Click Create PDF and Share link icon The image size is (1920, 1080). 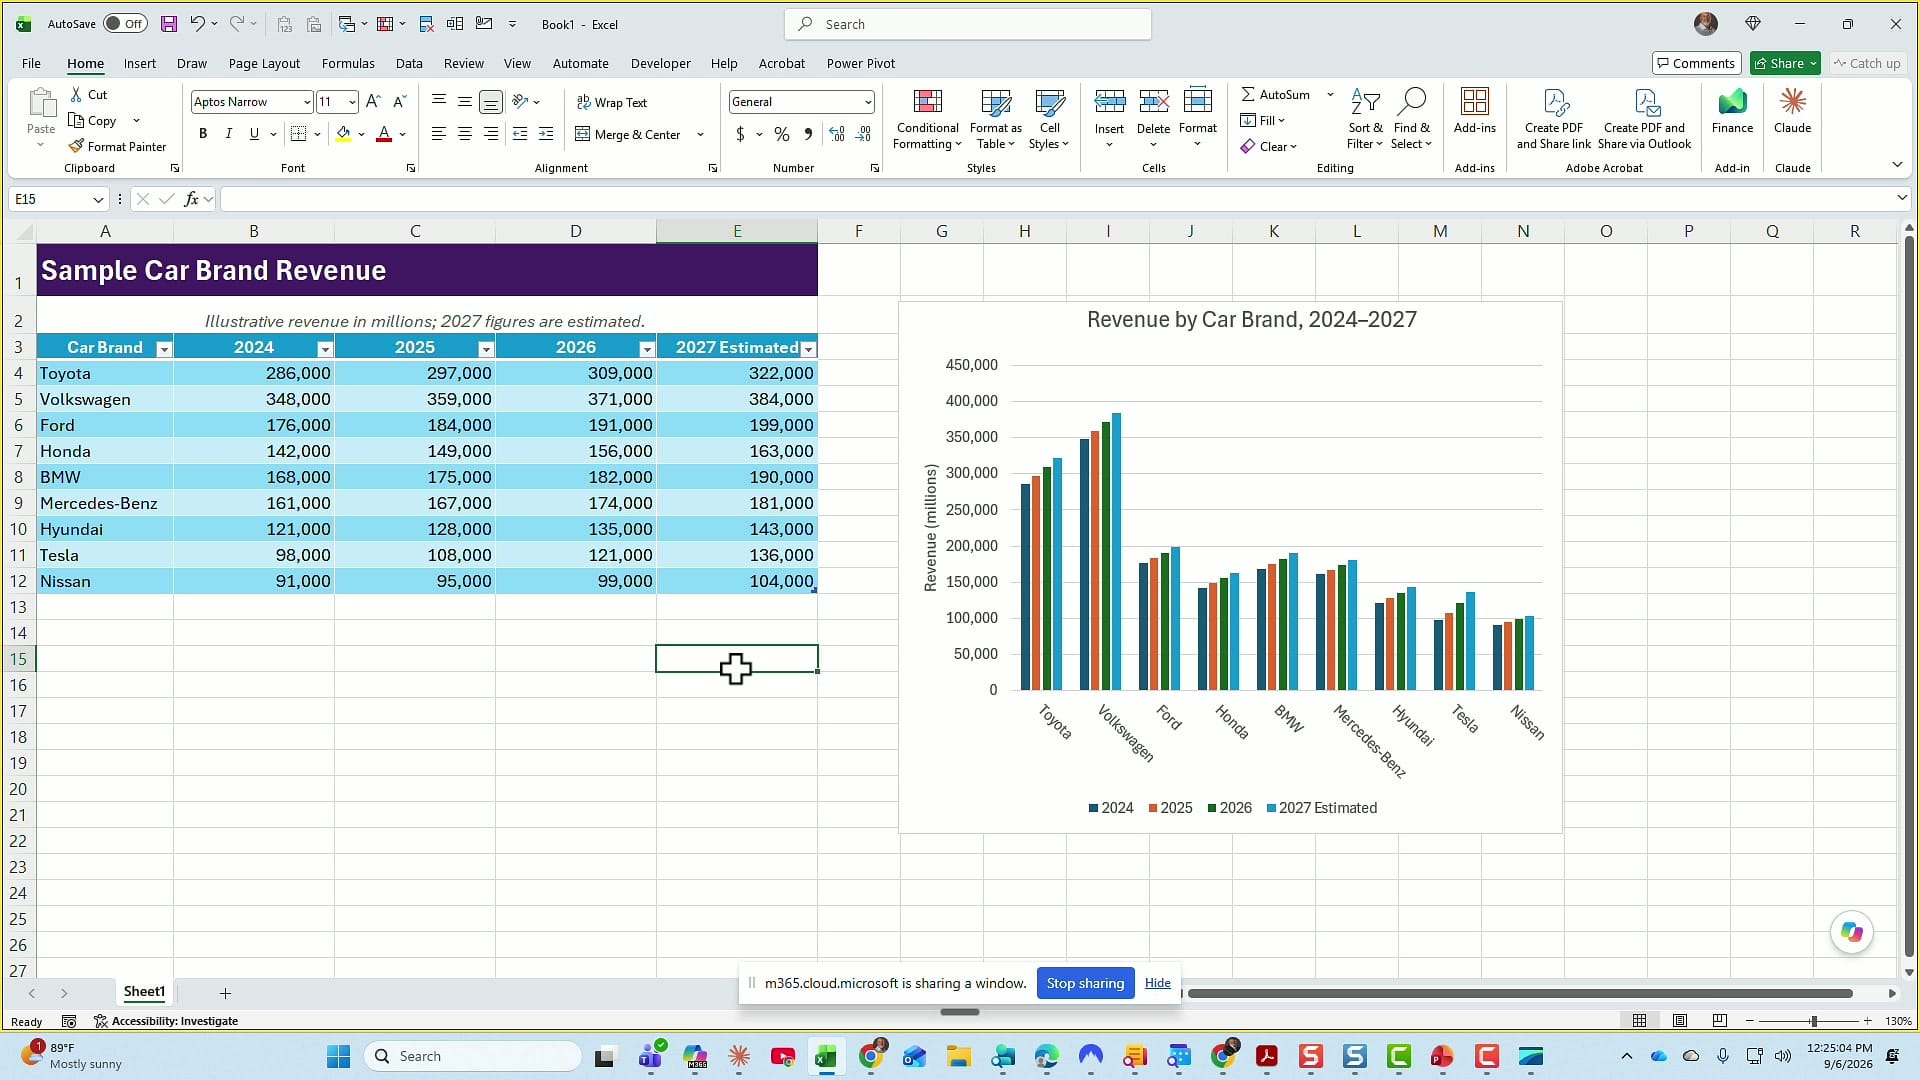[x=1554, y=102]
